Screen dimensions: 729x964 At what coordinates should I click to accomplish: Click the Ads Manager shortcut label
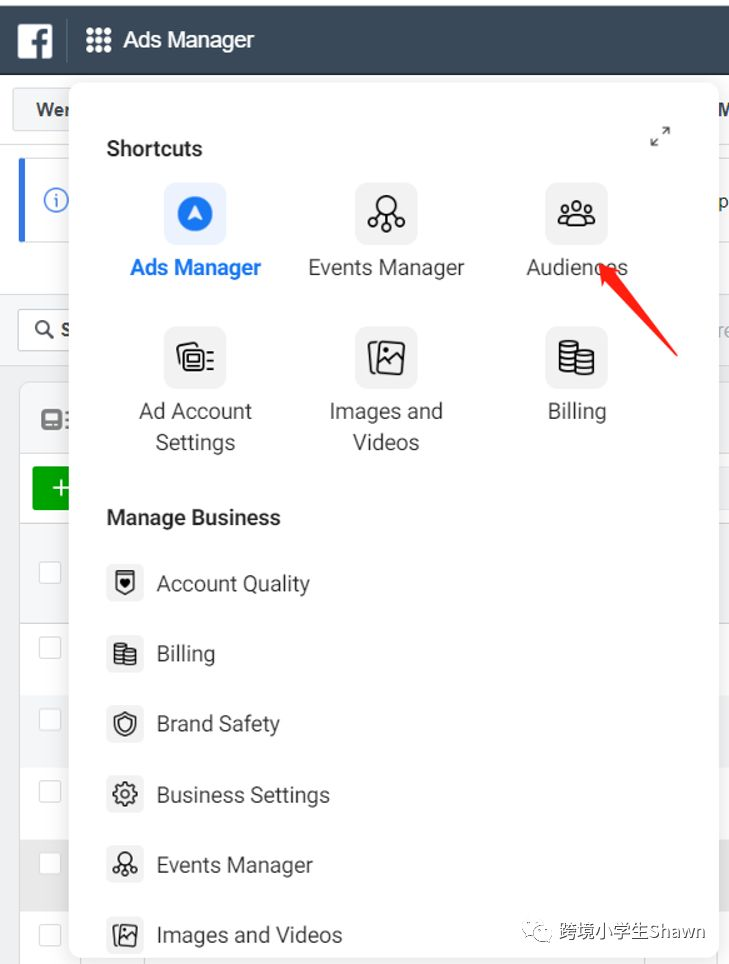[195, 267]
